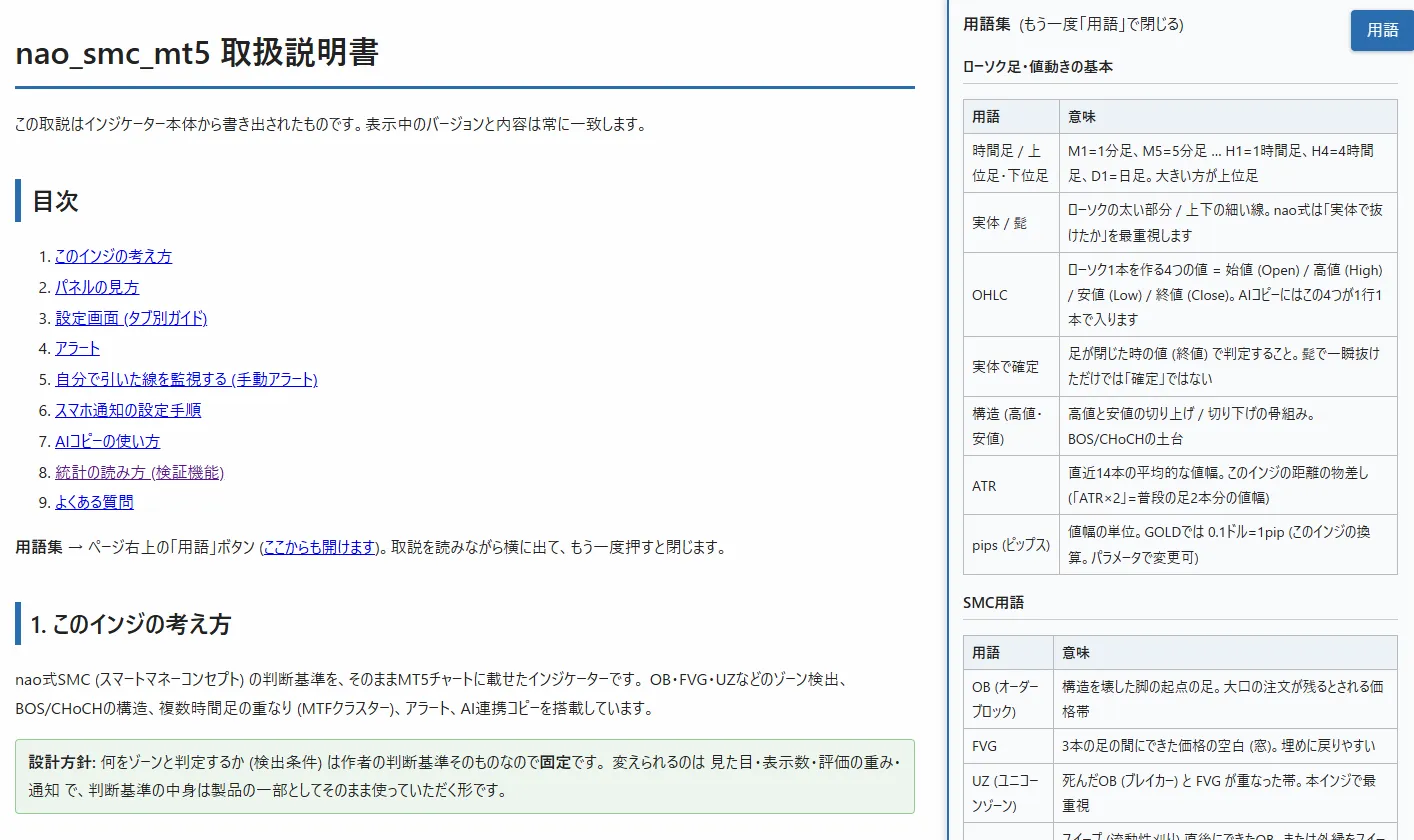Image resolution: width=1414 pixels, height=840 pixels.
Task: Click the ここからも開けます glossary link
Action: (x=319, y=547)
